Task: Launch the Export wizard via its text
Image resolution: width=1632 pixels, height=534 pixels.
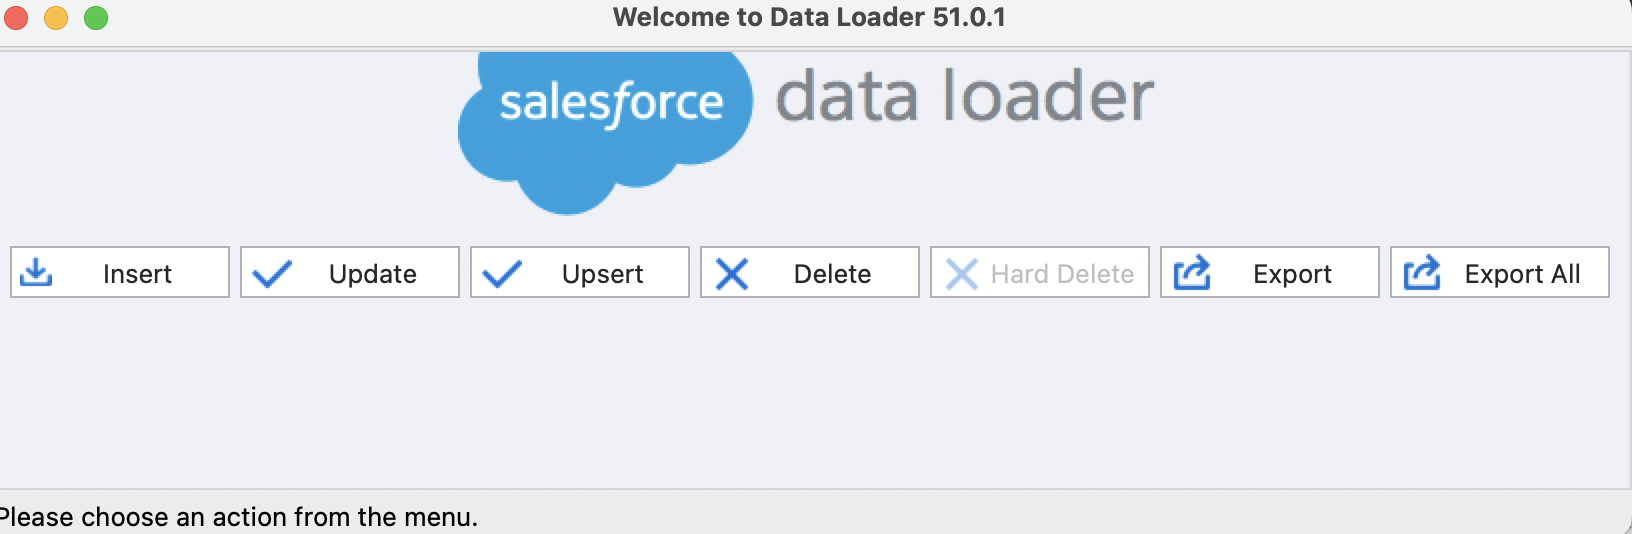Action: (x=1292, y=274)
